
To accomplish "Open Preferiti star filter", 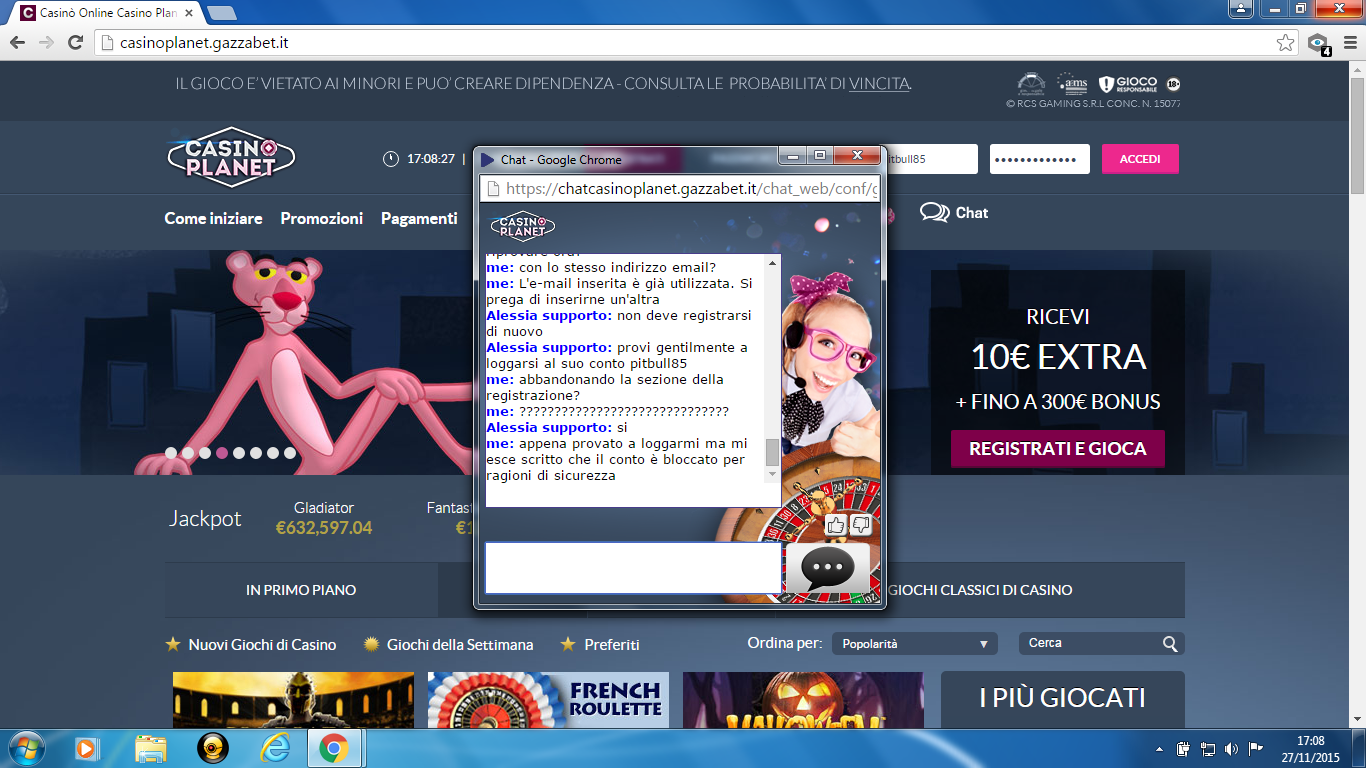I will pyautogui.click(x=600, y=645).
